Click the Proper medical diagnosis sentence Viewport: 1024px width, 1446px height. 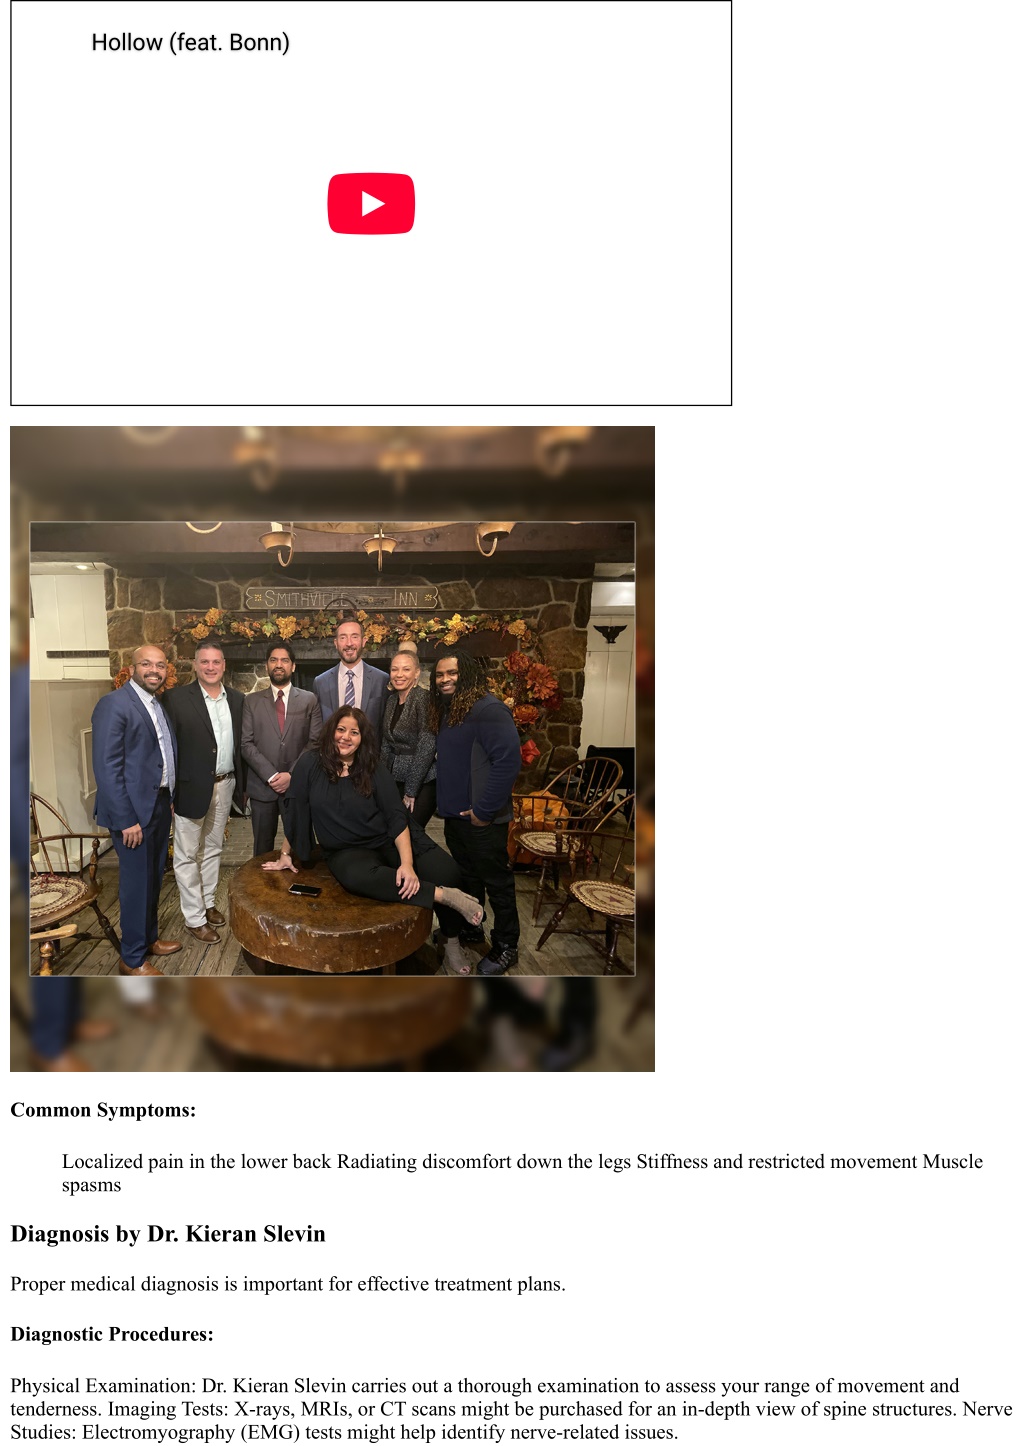(x=288, y=1284)
